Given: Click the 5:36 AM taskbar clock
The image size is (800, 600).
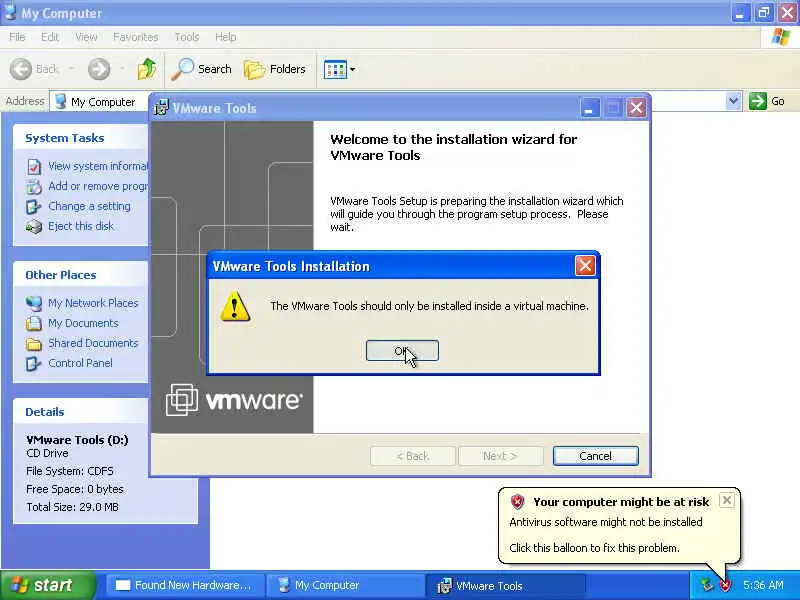Looking at the screenshot, I should tap(763, 585).
